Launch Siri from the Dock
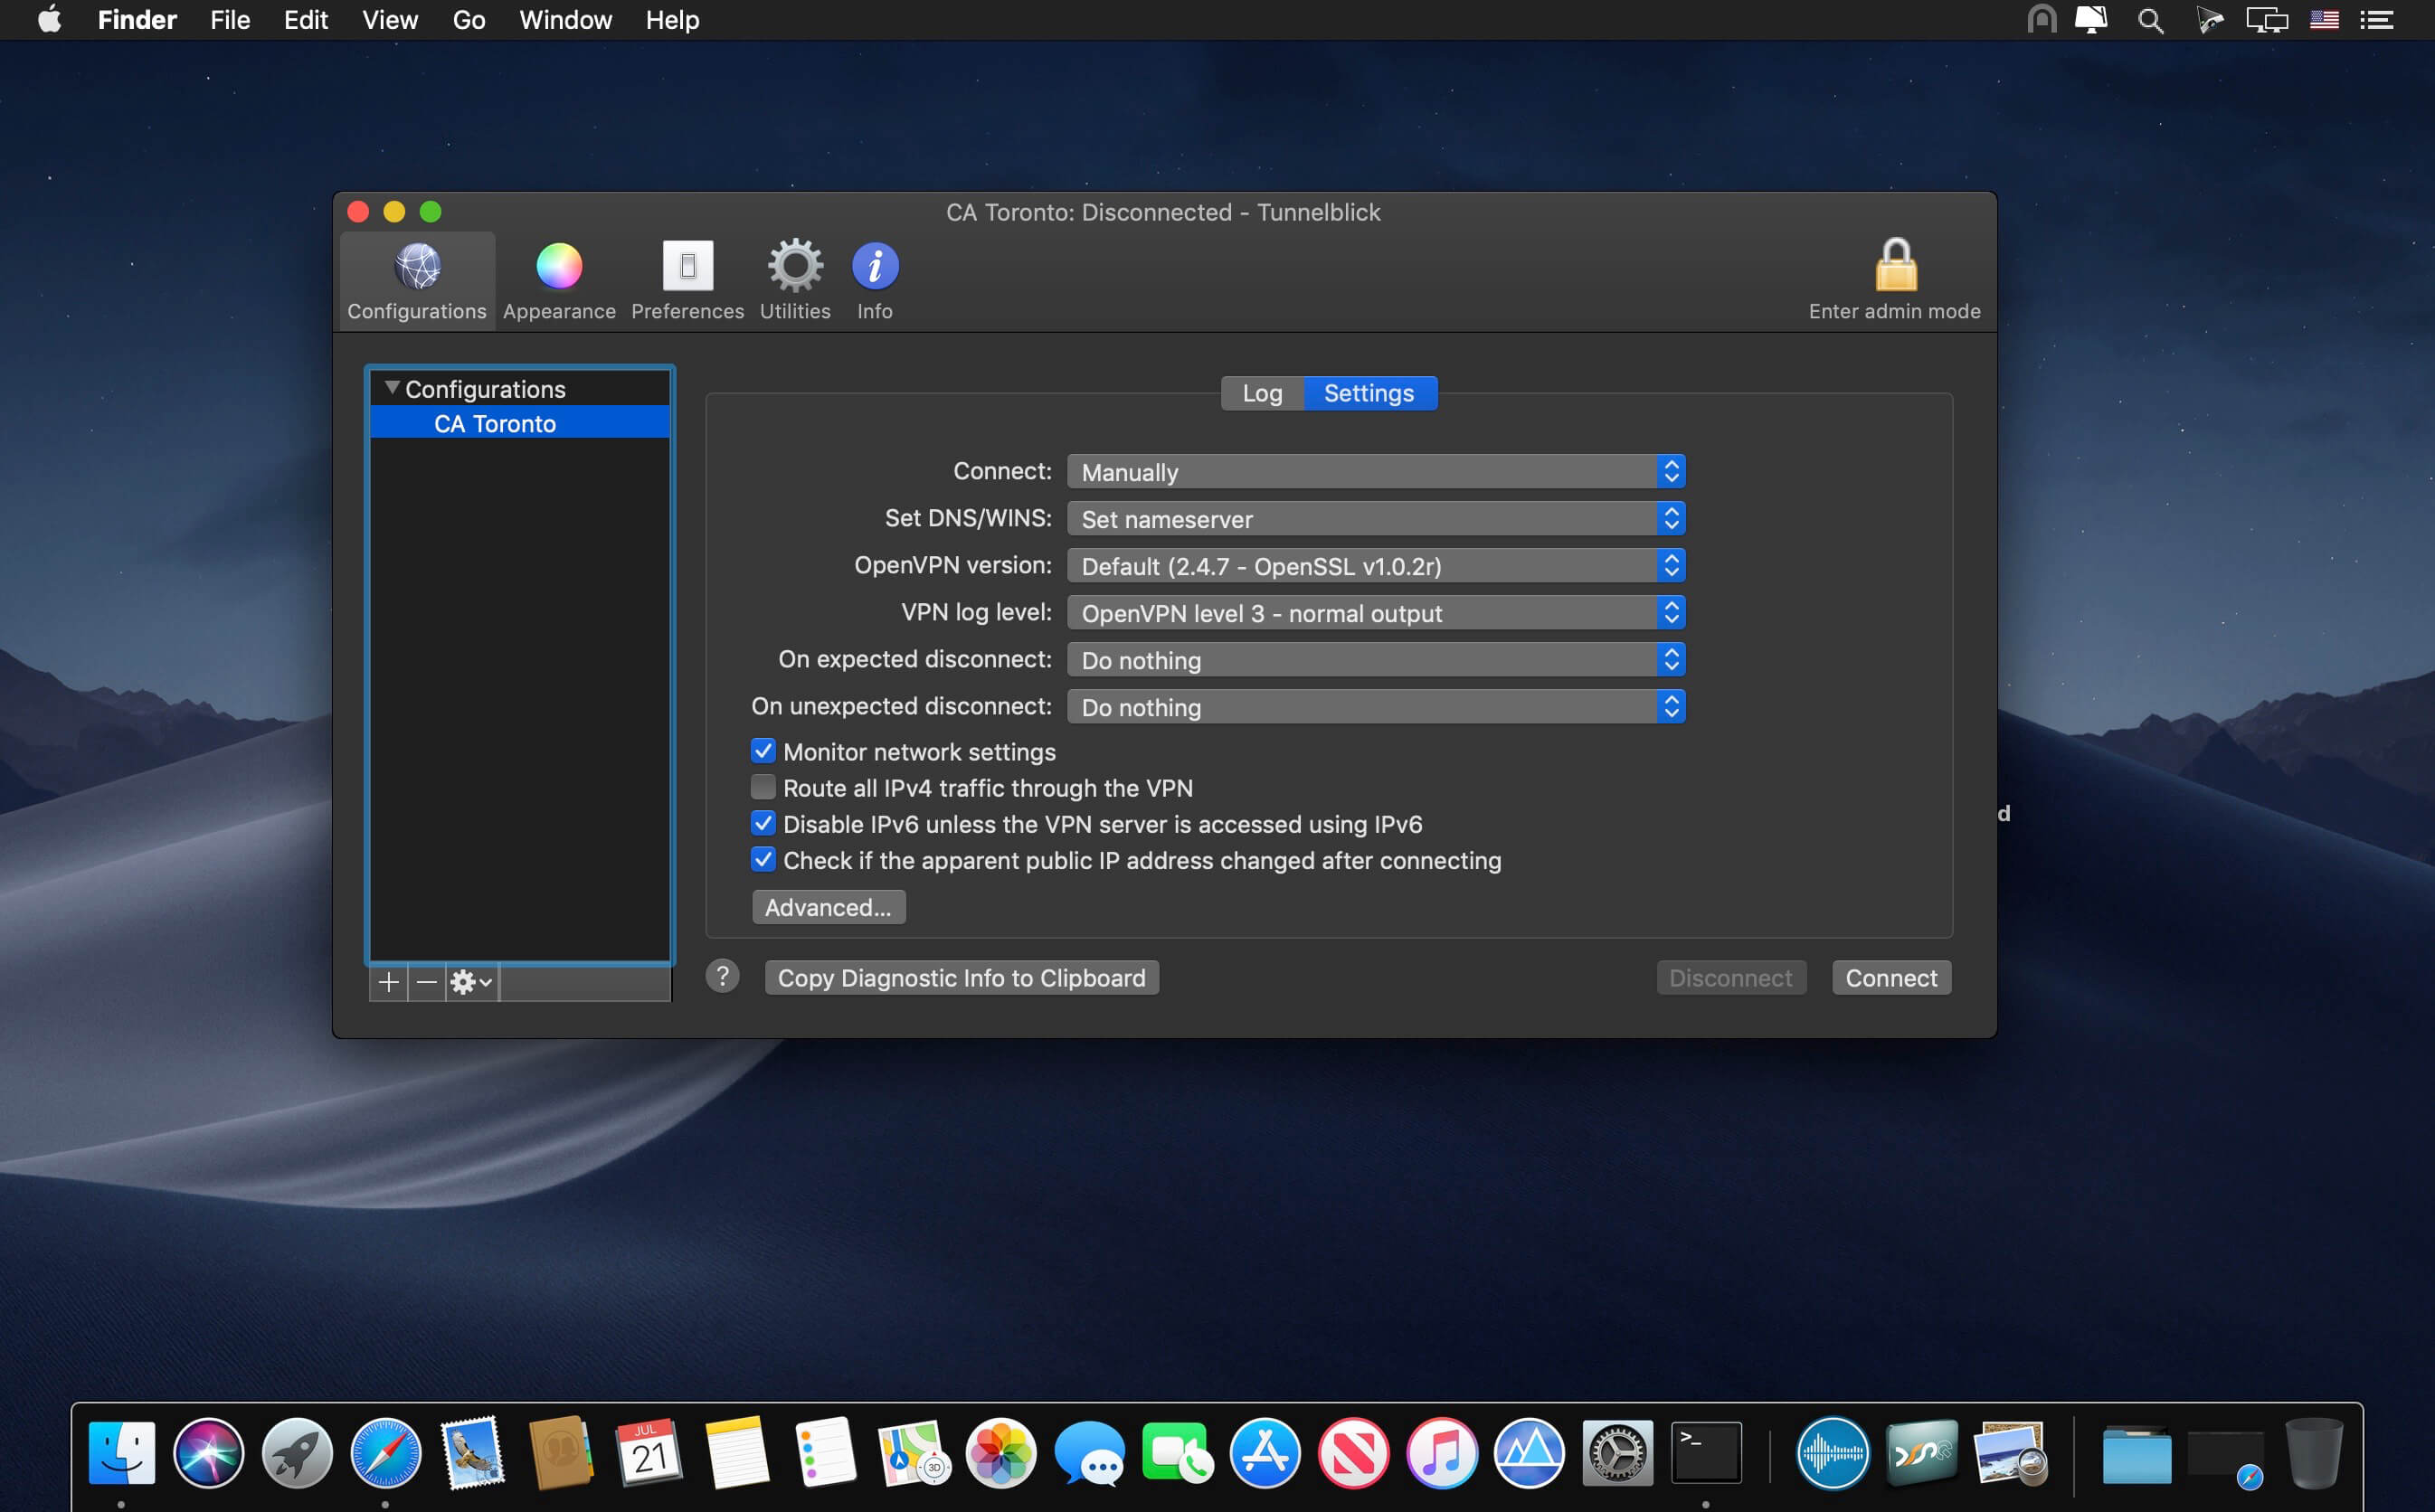 point(209,1452)
